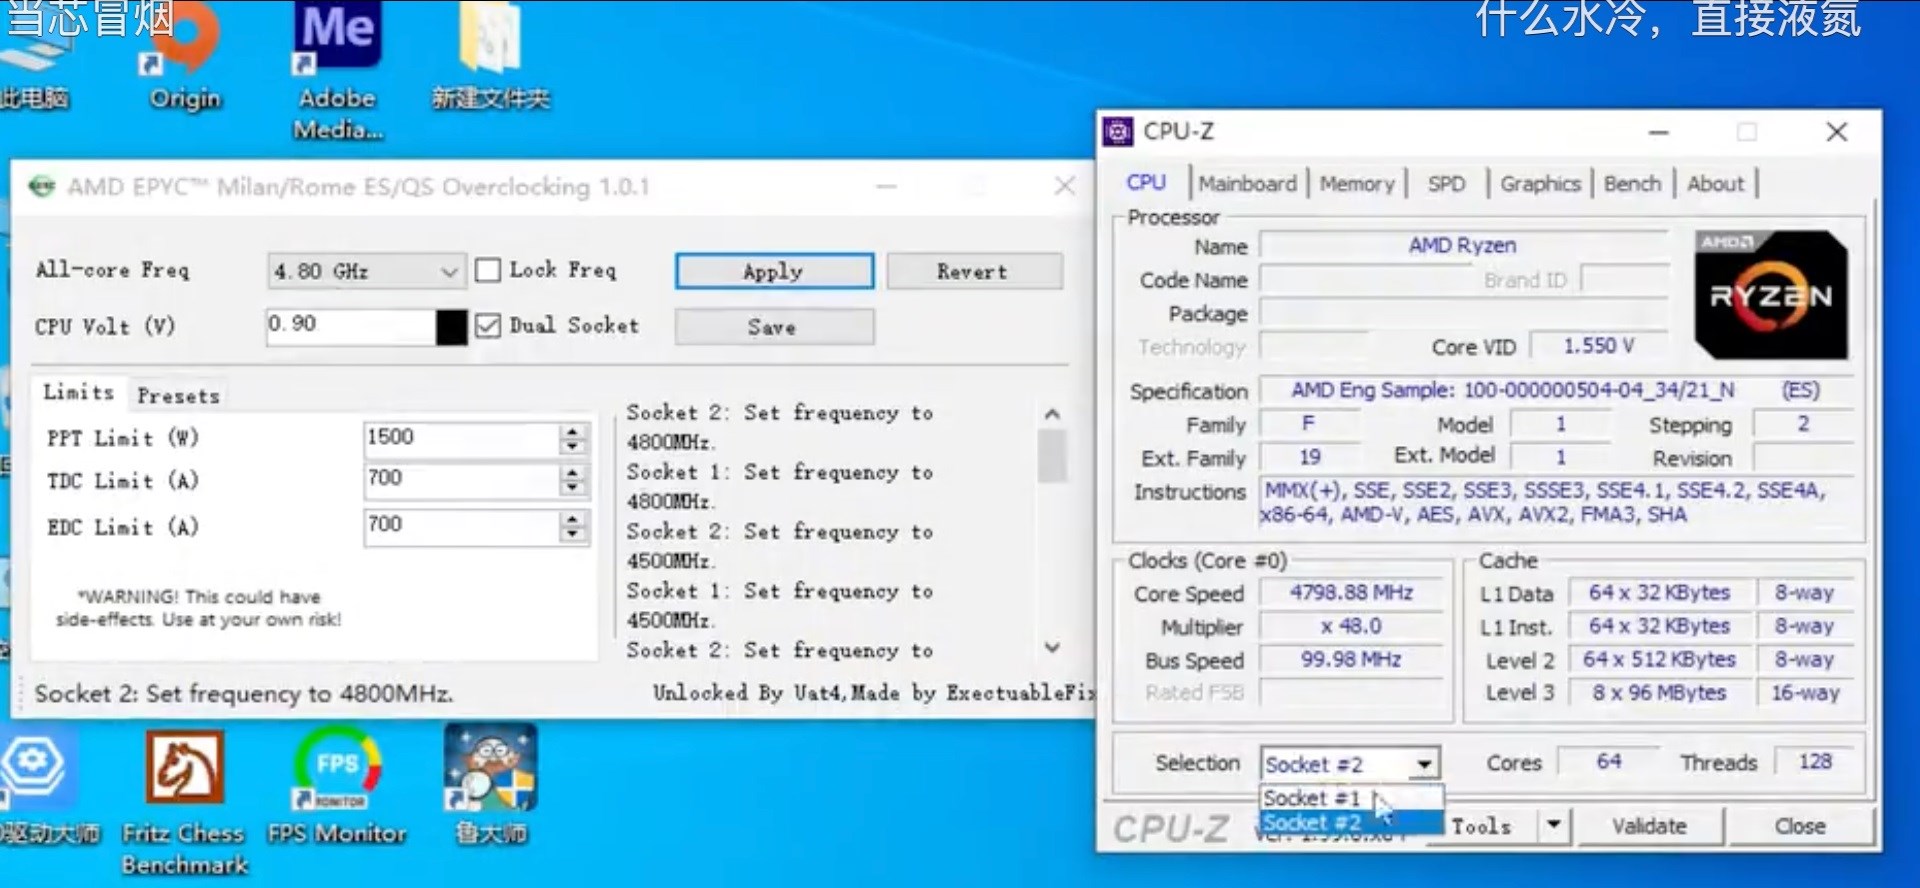Open the 新建文件夹 folder icon
Screen dimensions: 1920x888
(490, 55)
